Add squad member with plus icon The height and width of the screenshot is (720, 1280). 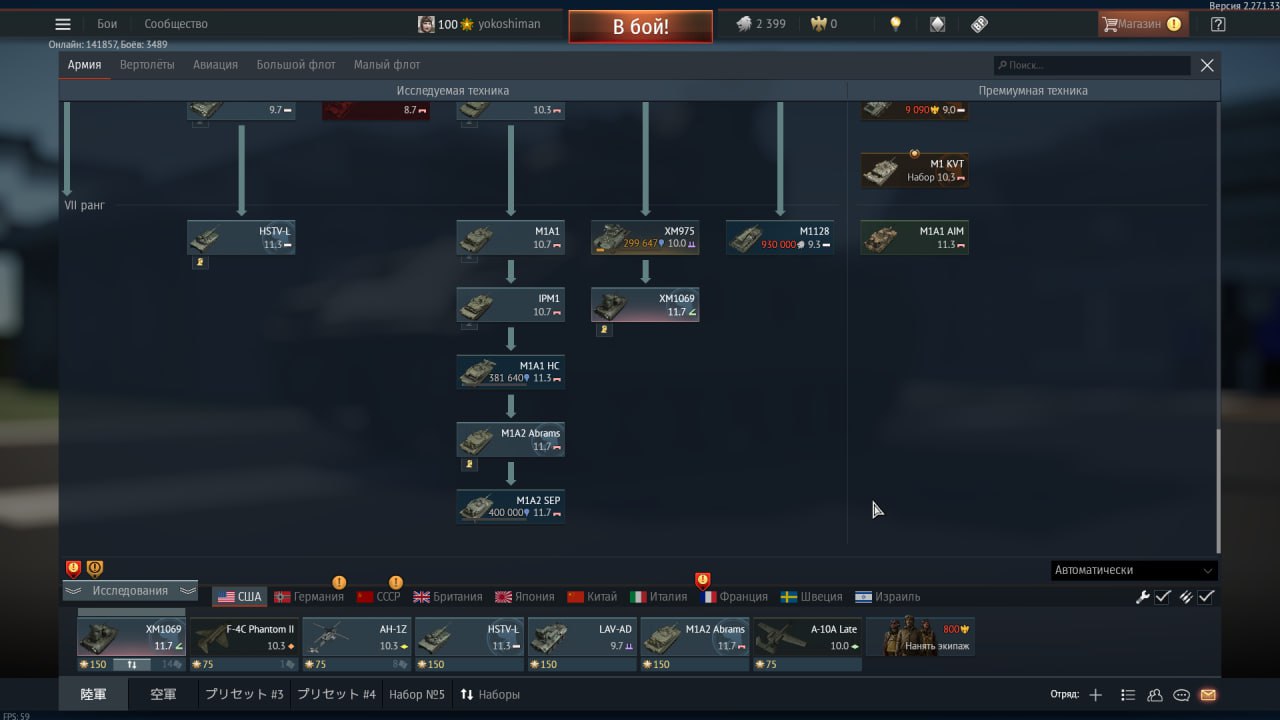[1096, 695]
